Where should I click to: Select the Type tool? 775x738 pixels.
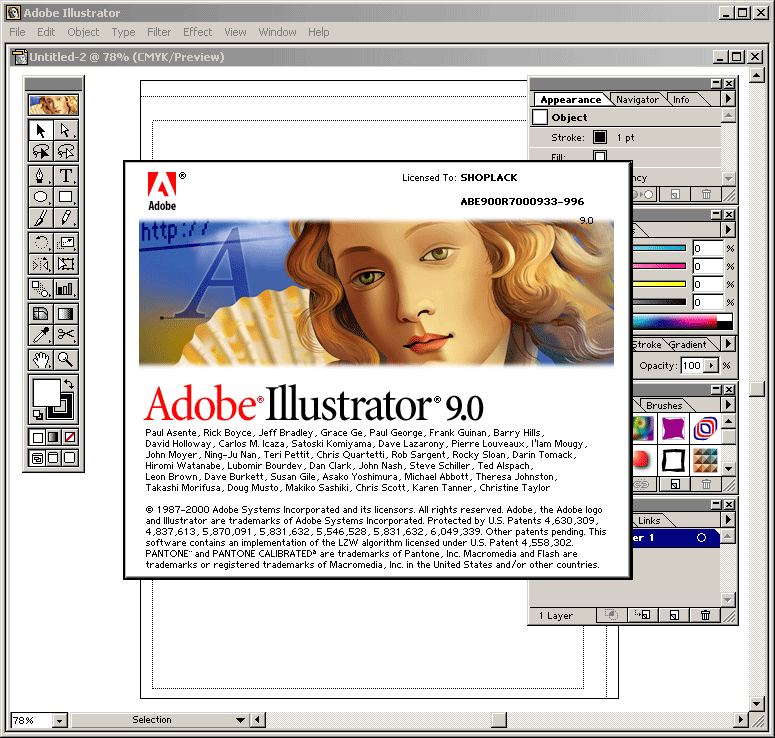click(x=65, y=176)
